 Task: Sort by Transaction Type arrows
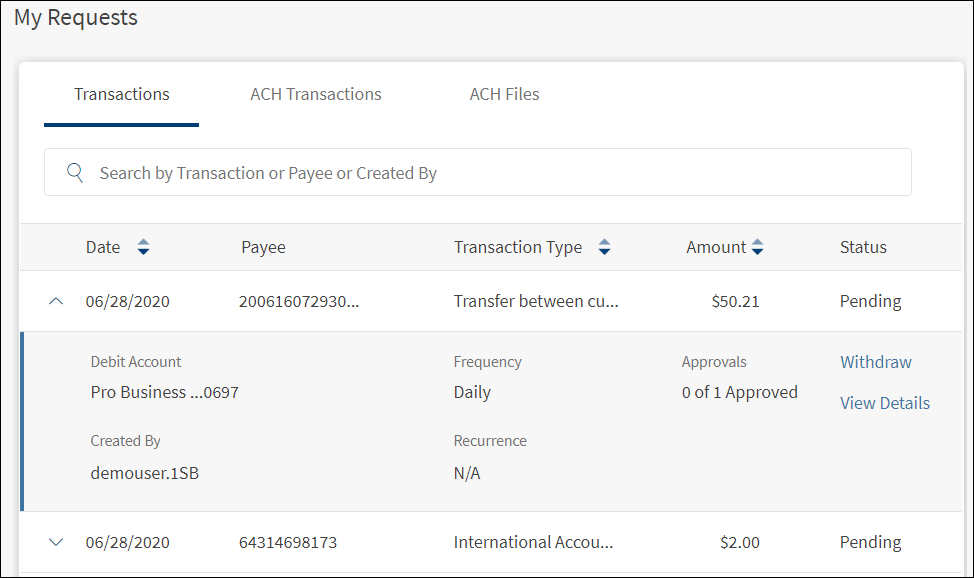click(604, 247)
